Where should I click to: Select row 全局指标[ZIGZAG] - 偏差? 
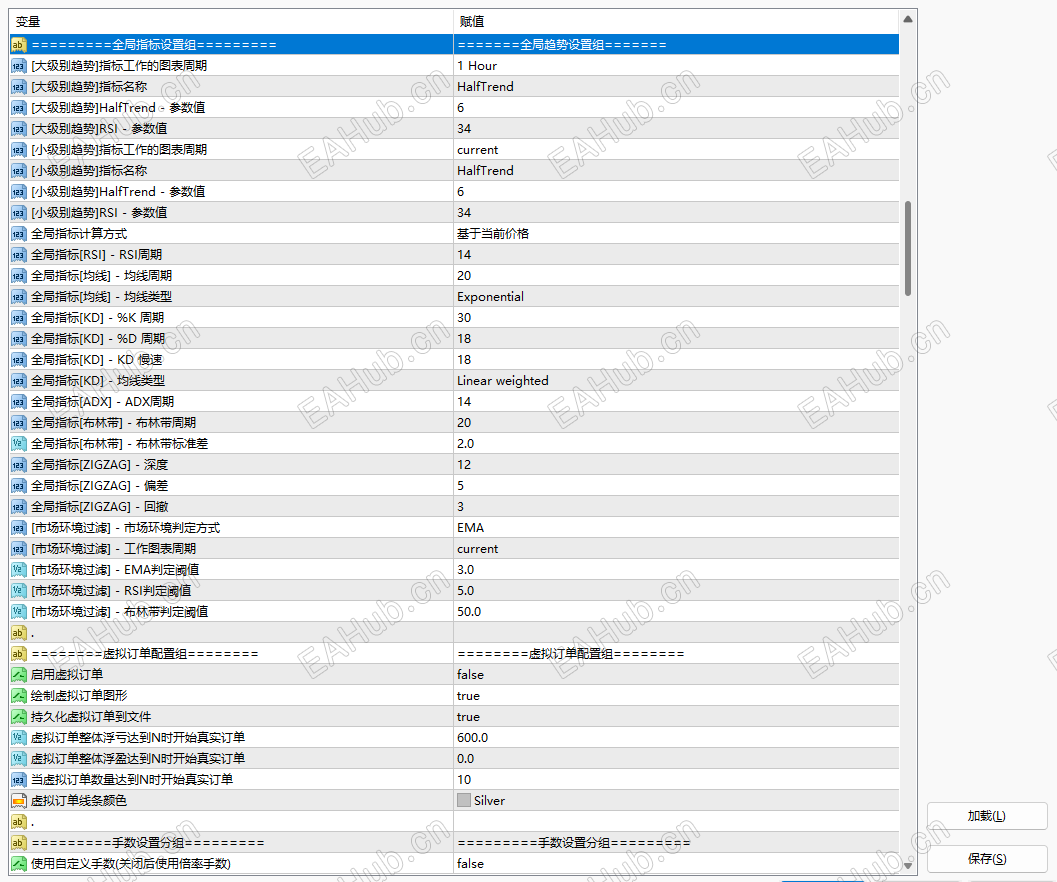coord(454,486)
